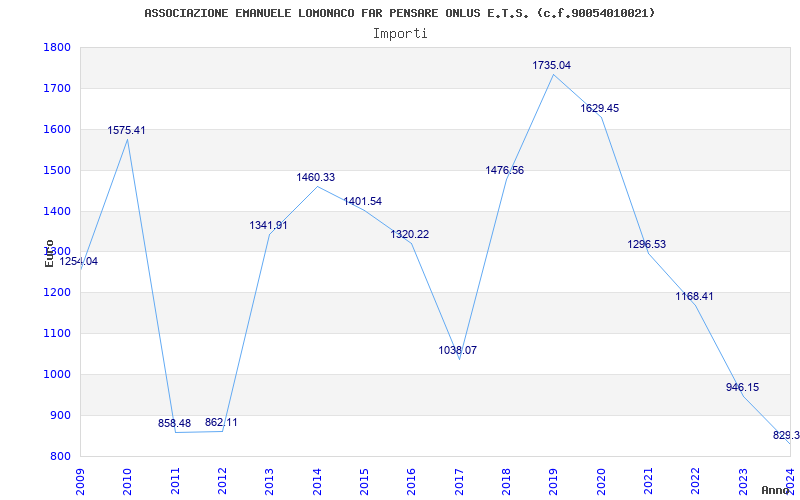Click the 1400 y-axis label

click(x=57, y=211)
